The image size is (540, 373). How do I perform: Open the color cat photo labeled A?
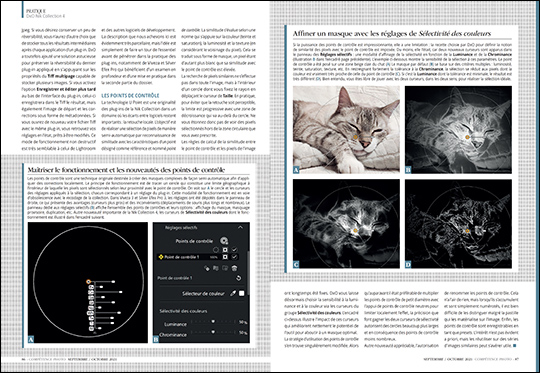click(346, 129)
